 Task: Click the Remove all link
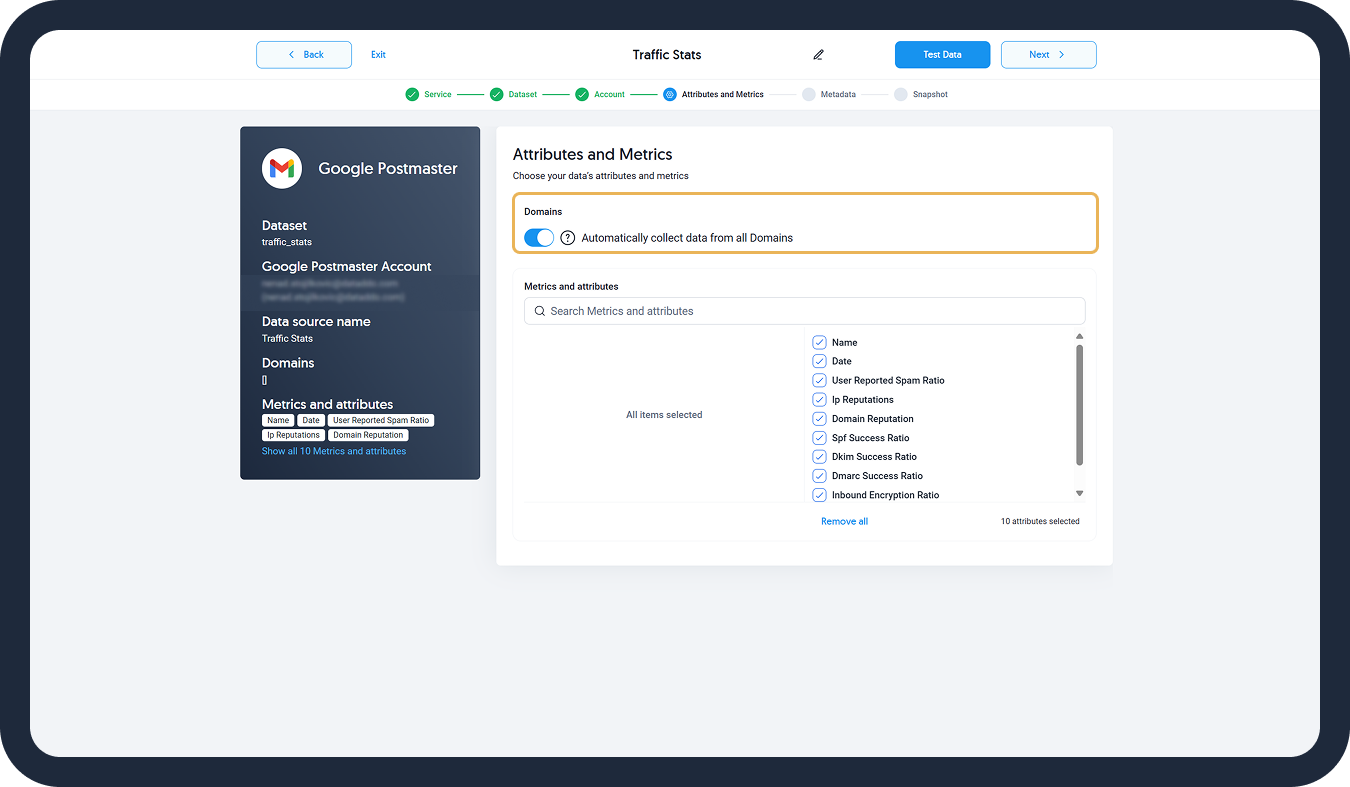point(844,521)
